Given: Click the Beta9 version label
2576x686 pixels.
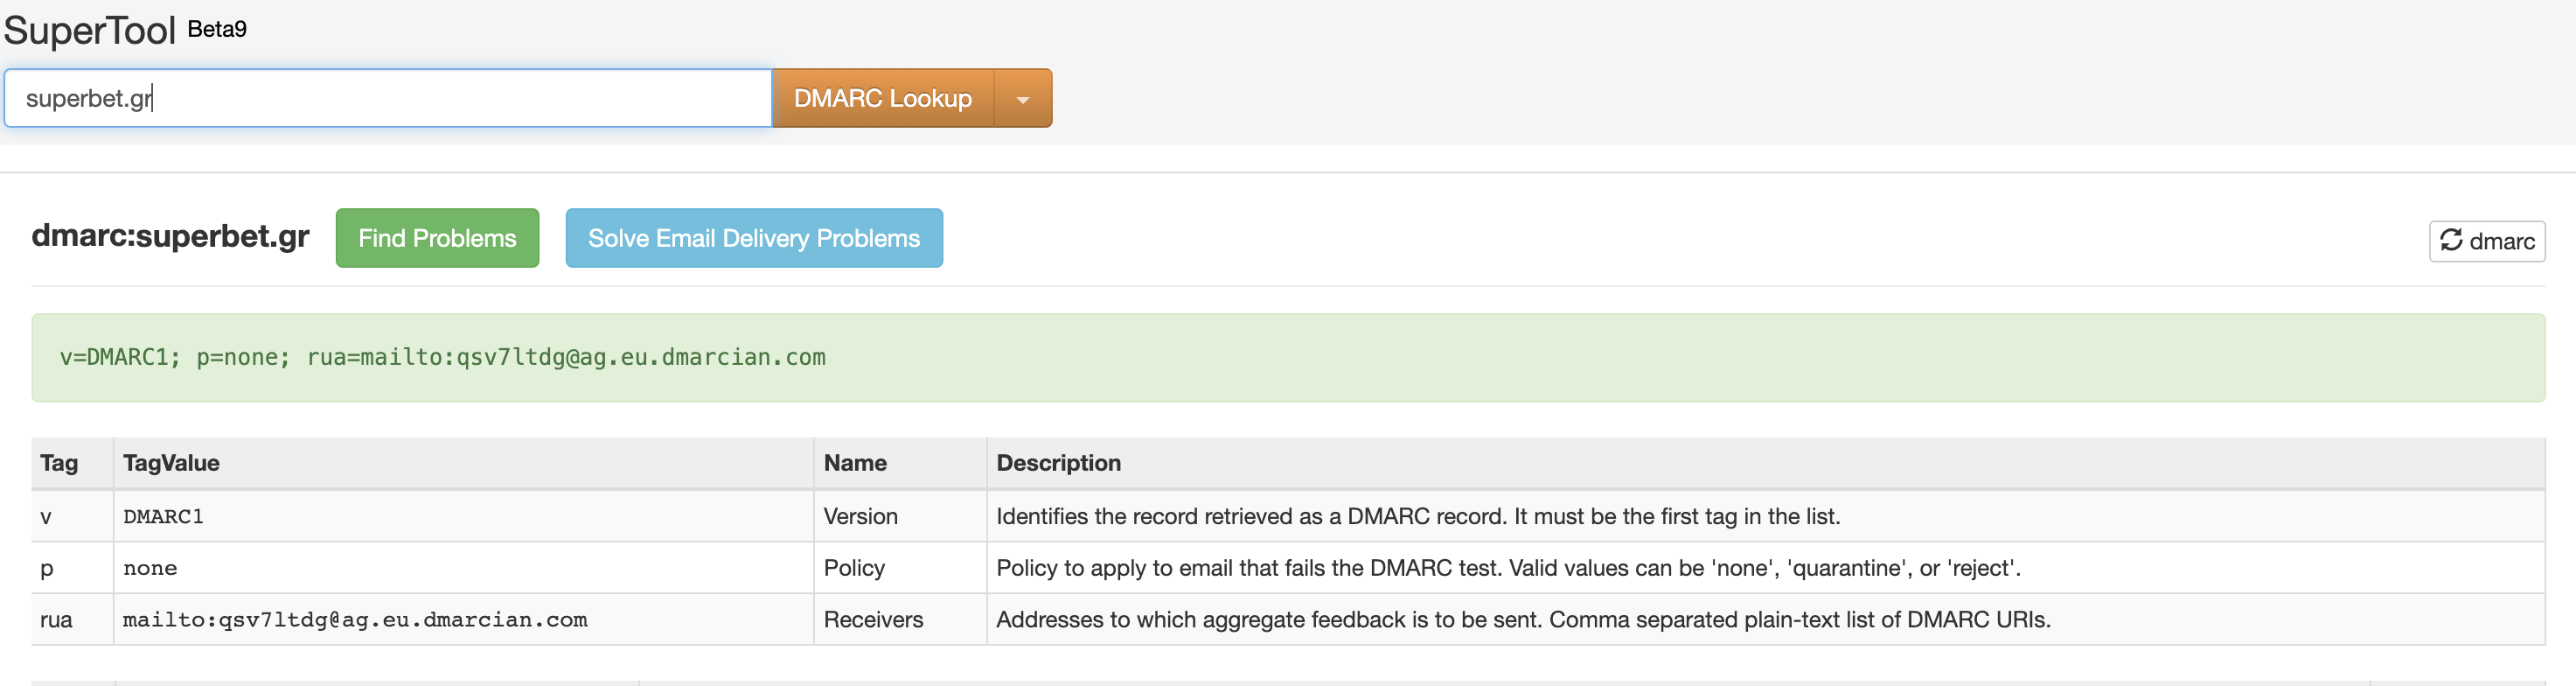Looking at the screenshot, I should (x=217, y=29).
